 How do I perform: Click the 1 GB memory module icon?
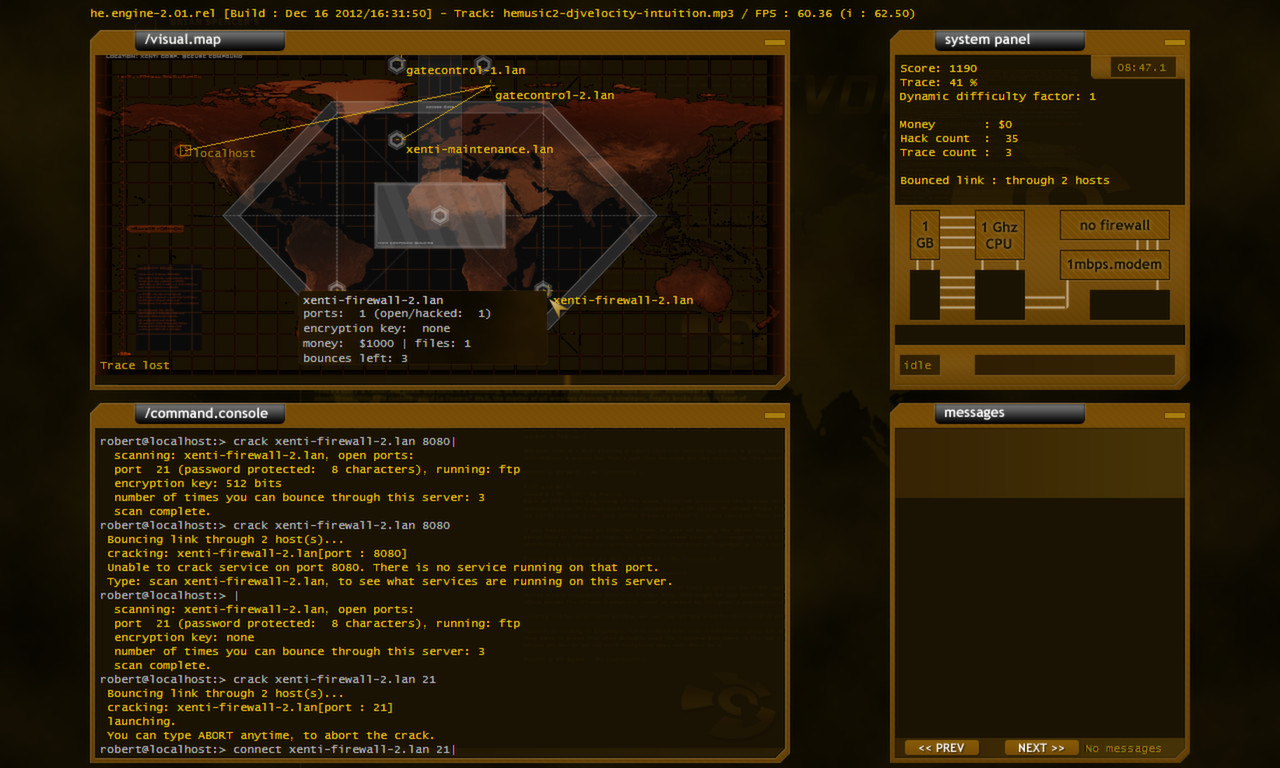pyautogui.click(x=924, y=234)
